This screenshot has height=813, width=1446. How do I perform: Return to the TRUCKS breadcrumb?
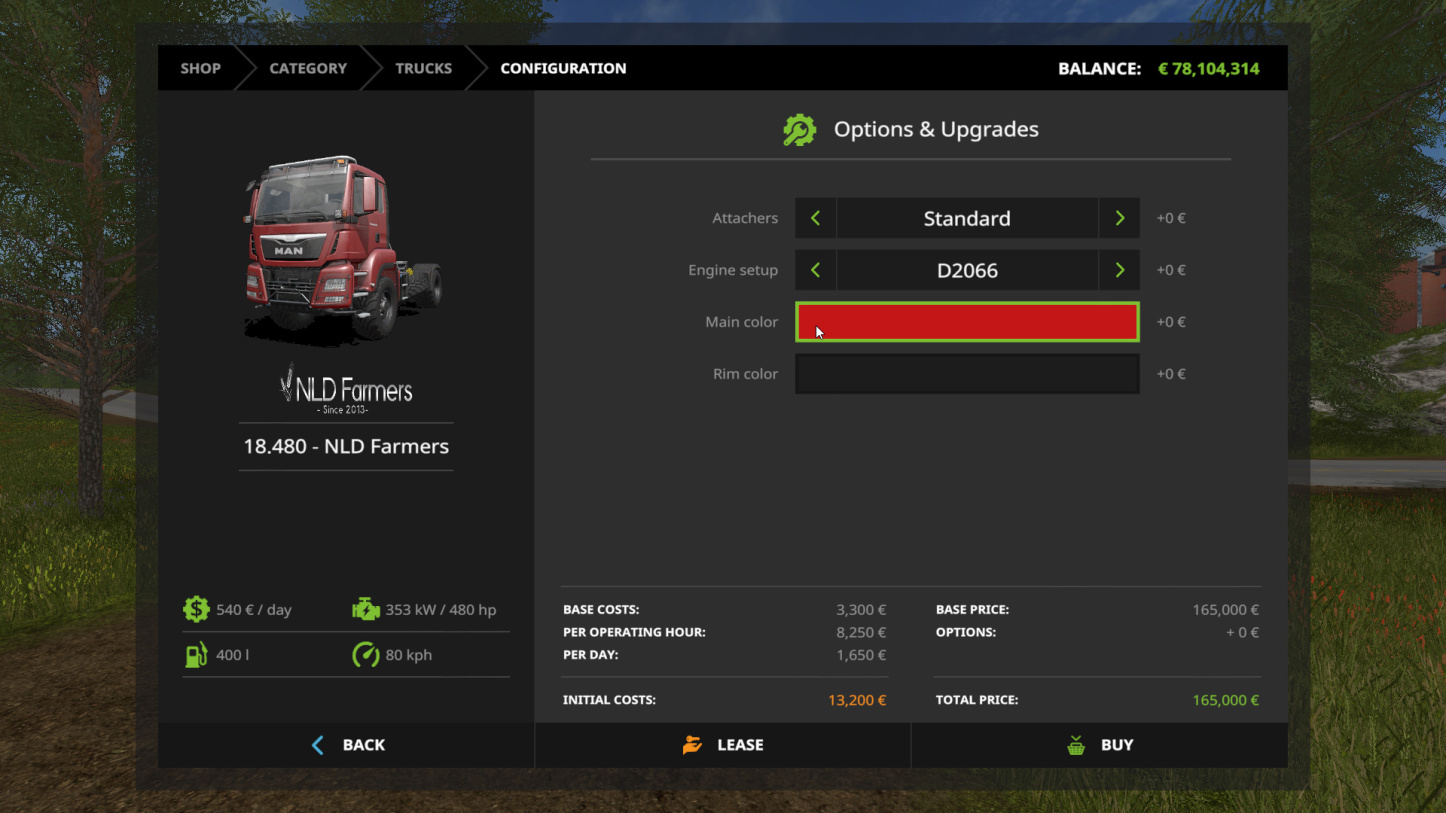click(423, 68)
